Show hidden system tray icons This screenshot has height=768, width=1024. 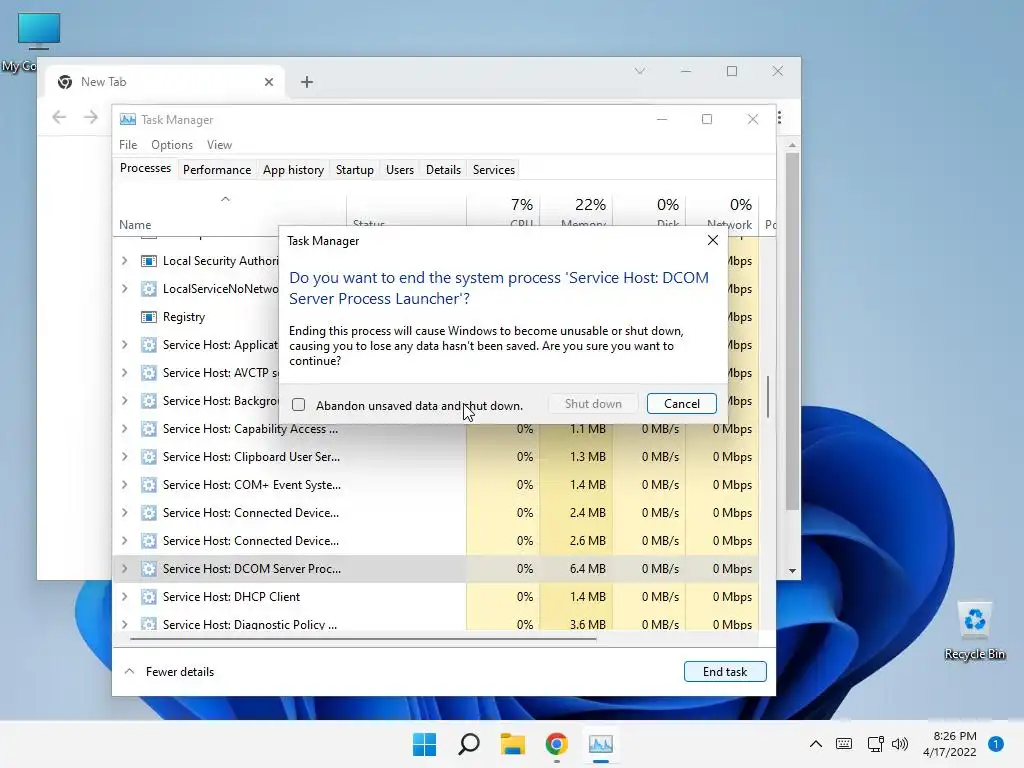coord(816,743)
